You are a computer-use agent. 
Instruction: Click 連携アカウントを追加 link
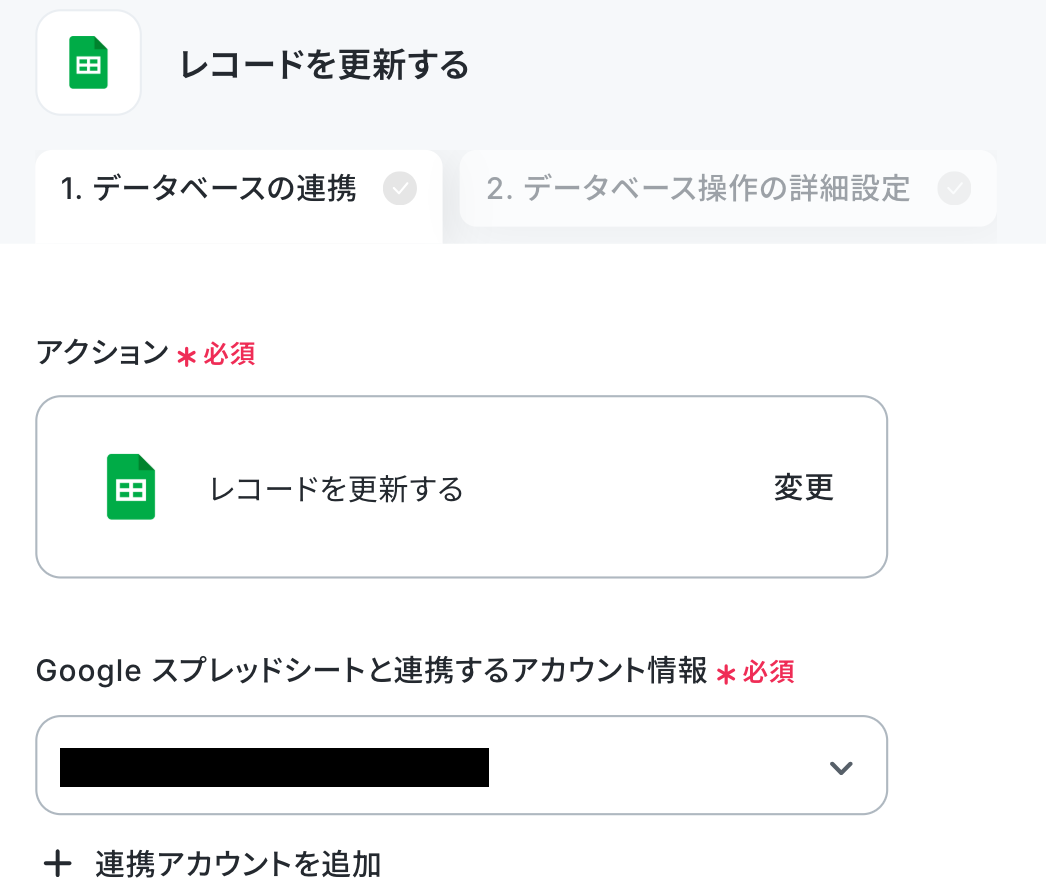(x=238, y=864)
